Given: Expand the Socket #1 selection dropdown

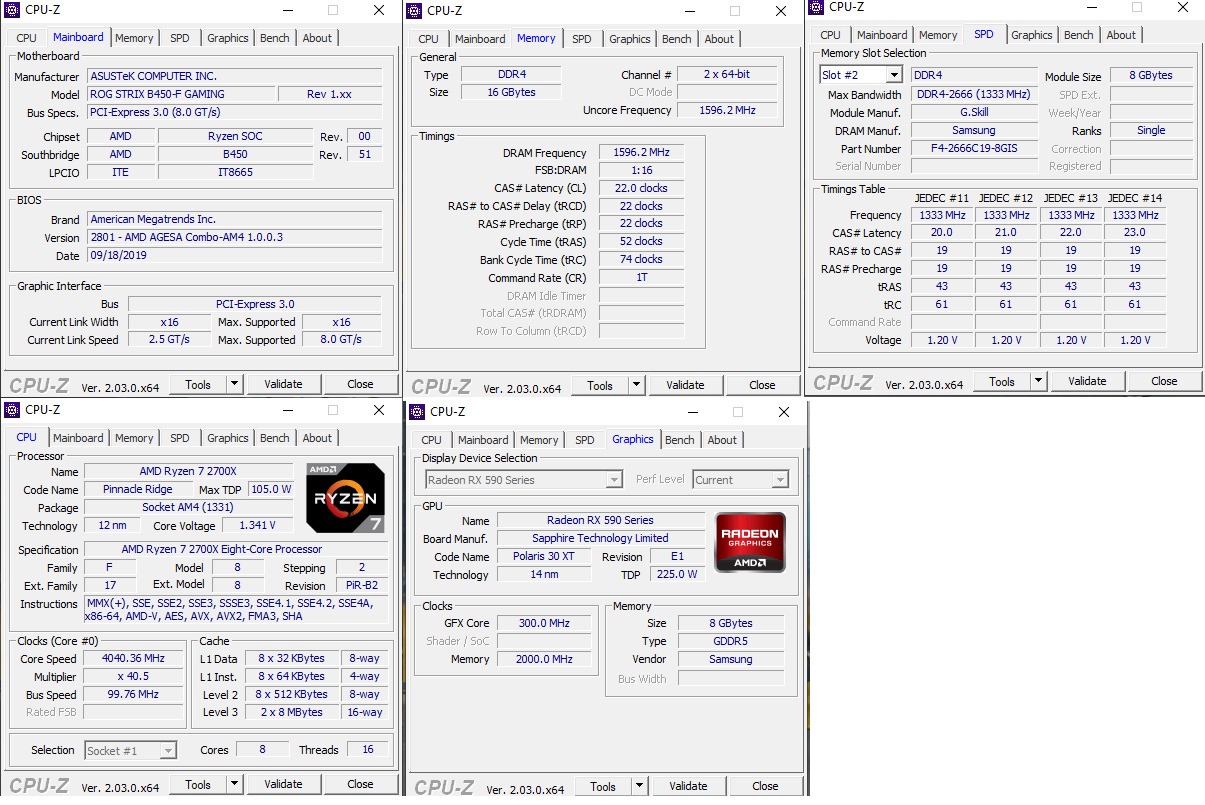Looking at the screenshot, I should 168,751.
